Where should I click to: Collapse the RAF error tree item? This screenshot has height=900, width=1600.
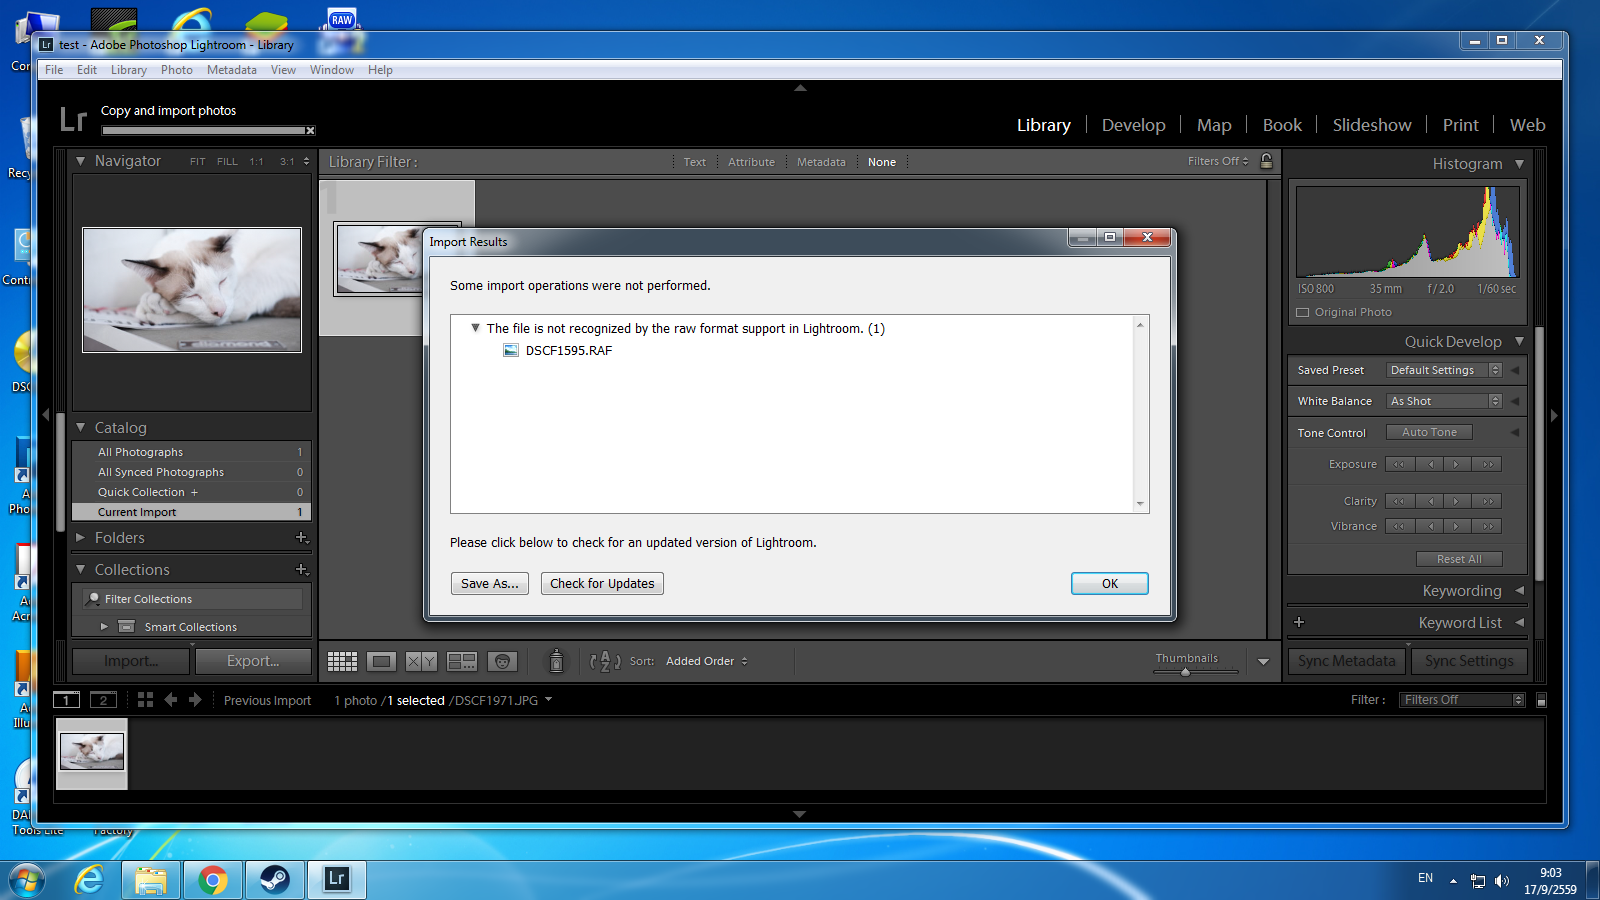pos(475,327)
